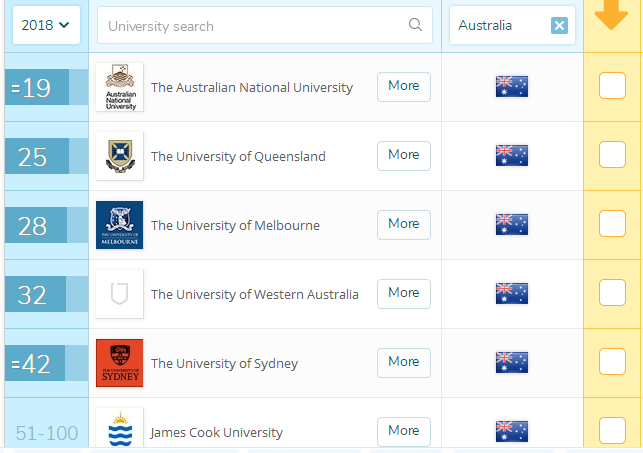Expand More details for James Cook University

(404, 431)
